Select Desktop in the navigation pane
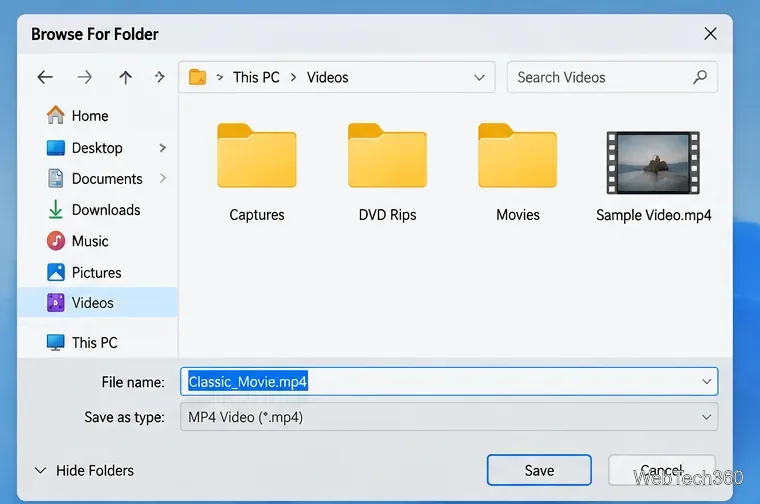Viewport: 760px width, 504px height. (97, 148)
